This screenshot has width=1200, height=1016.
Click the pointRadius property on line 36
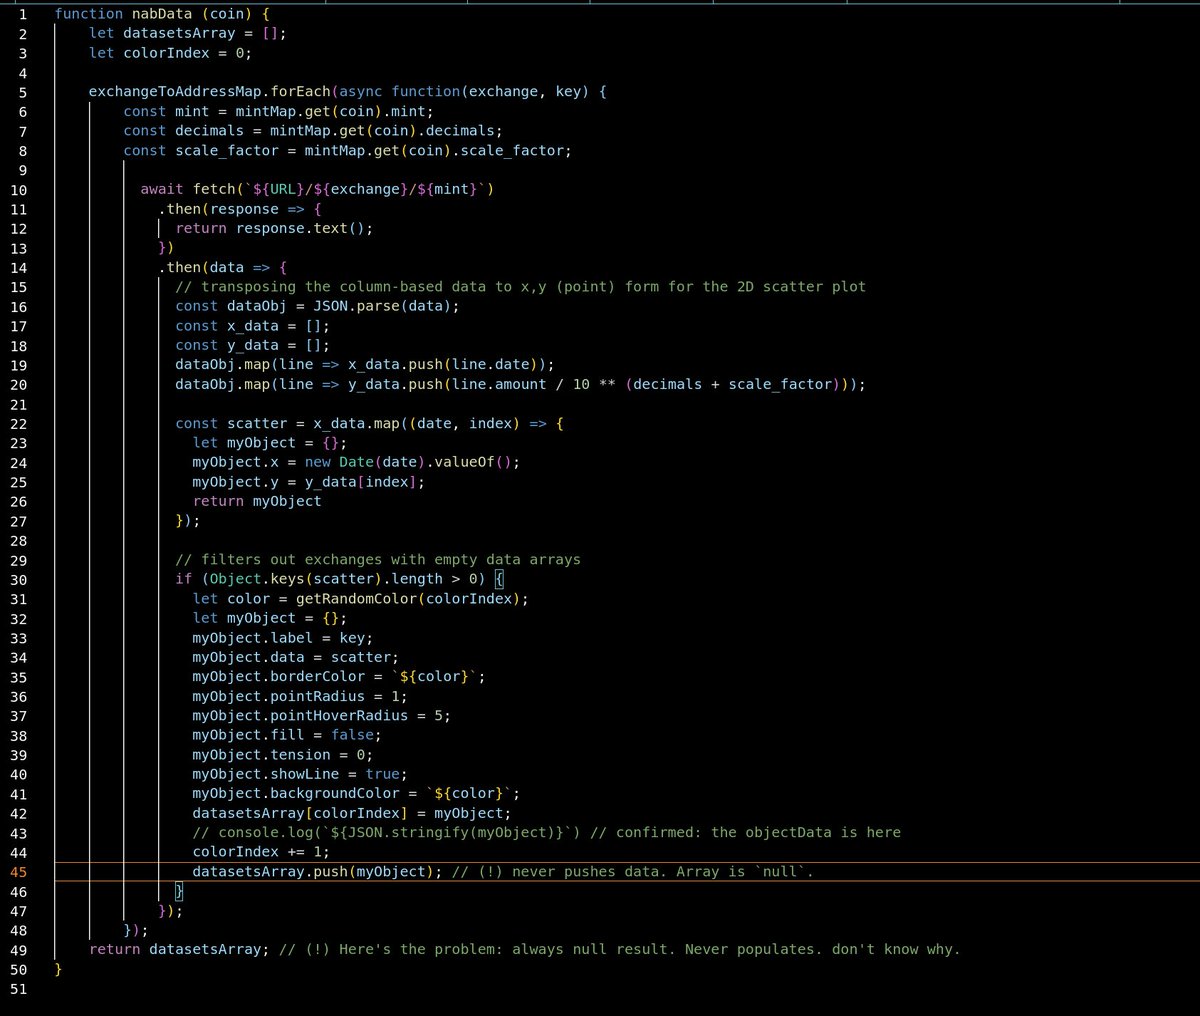pos(318,696)
